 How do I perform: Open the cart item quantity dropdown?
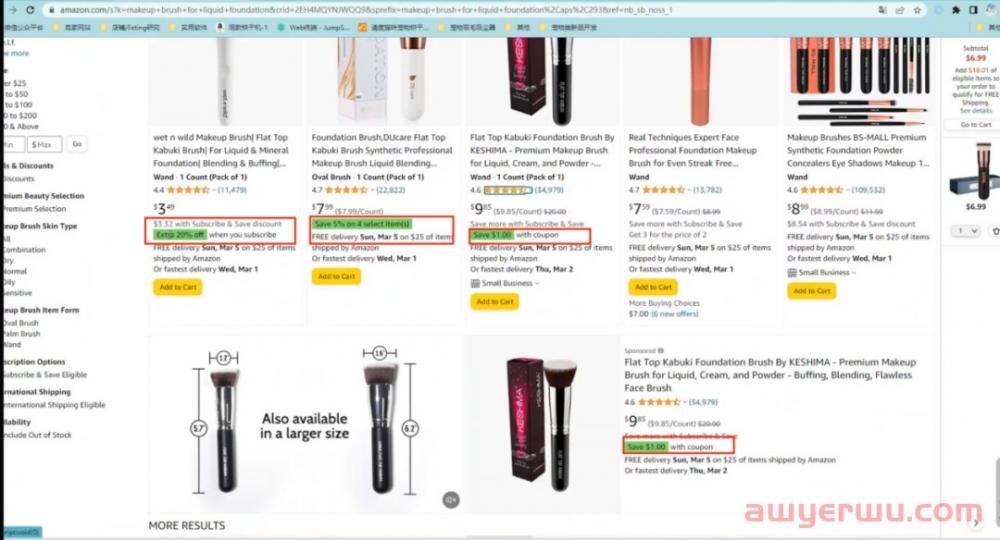[x=966, y=231]
